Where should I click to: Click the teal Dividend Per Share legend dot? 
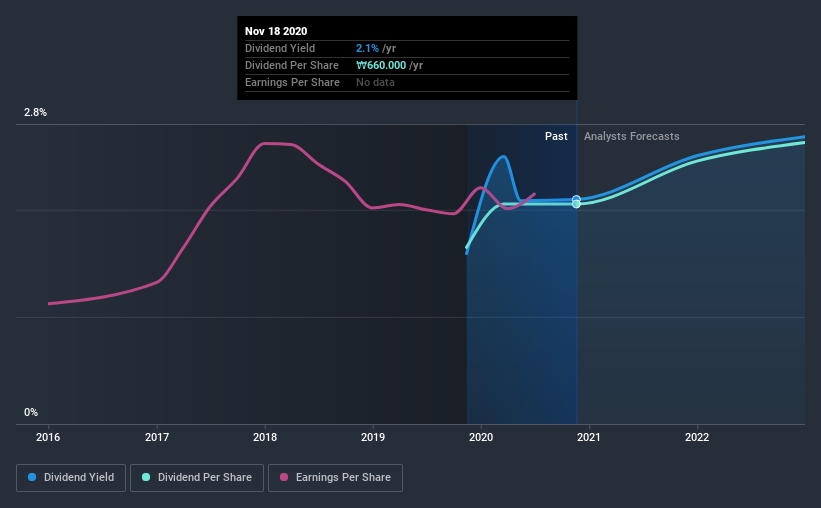click(x=146, y=477)
